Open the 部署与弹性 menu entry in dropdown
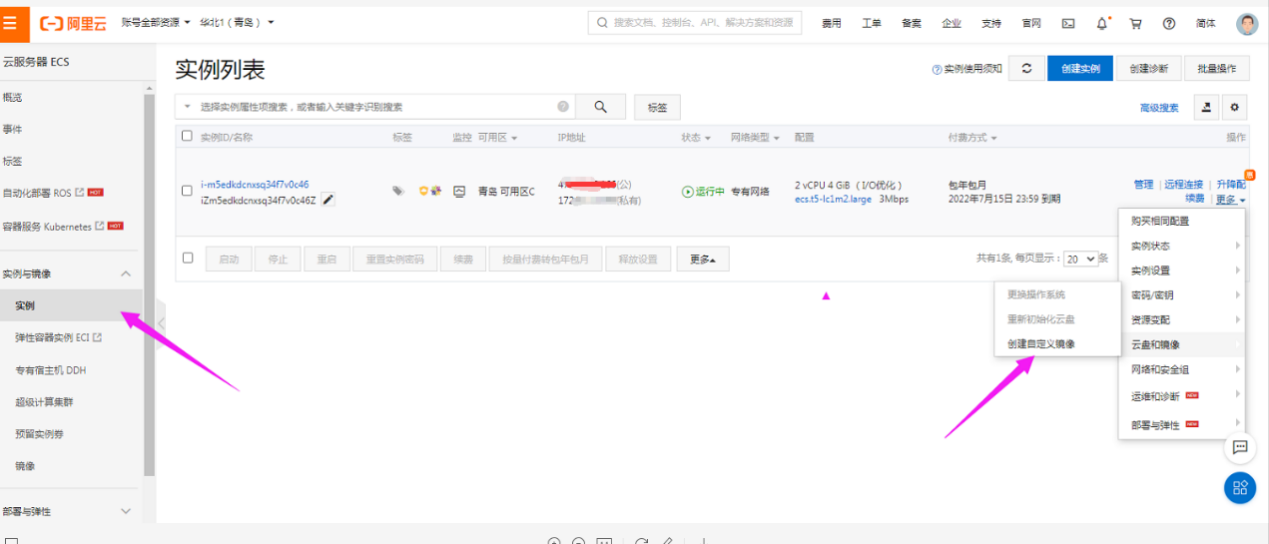The height and width of the screenshot is (544, 1269). [x=1181, y=424]
